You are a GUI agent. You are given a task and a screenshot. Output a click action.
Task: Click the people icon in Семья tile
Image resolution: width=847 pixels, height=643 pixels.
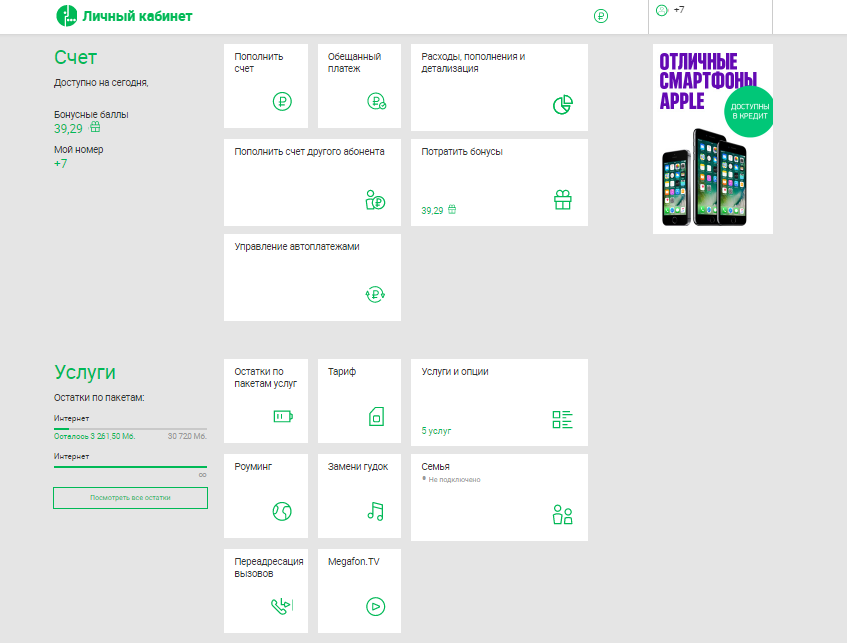tap(562, 515)
